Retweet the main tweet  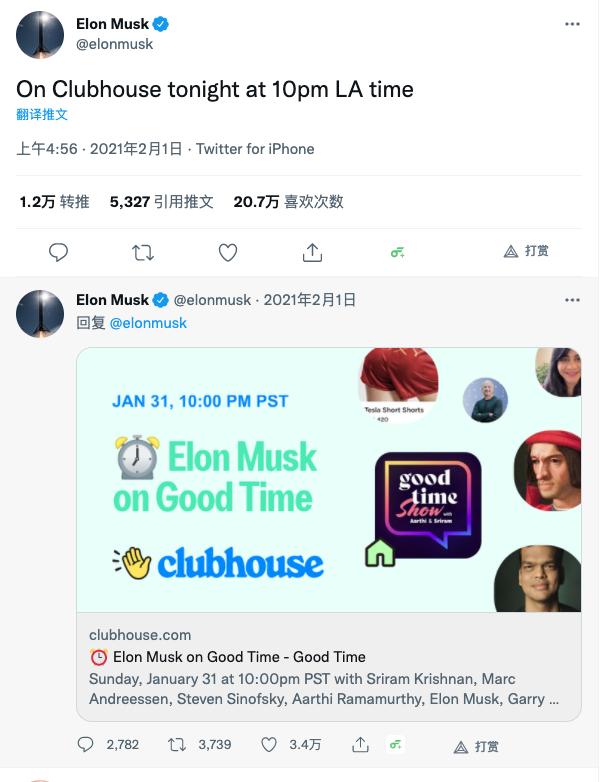143,252
